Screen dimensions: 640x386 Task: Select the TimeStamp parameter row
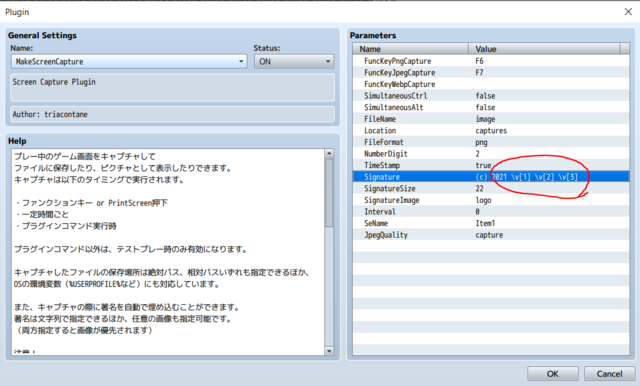coord(491,165)
